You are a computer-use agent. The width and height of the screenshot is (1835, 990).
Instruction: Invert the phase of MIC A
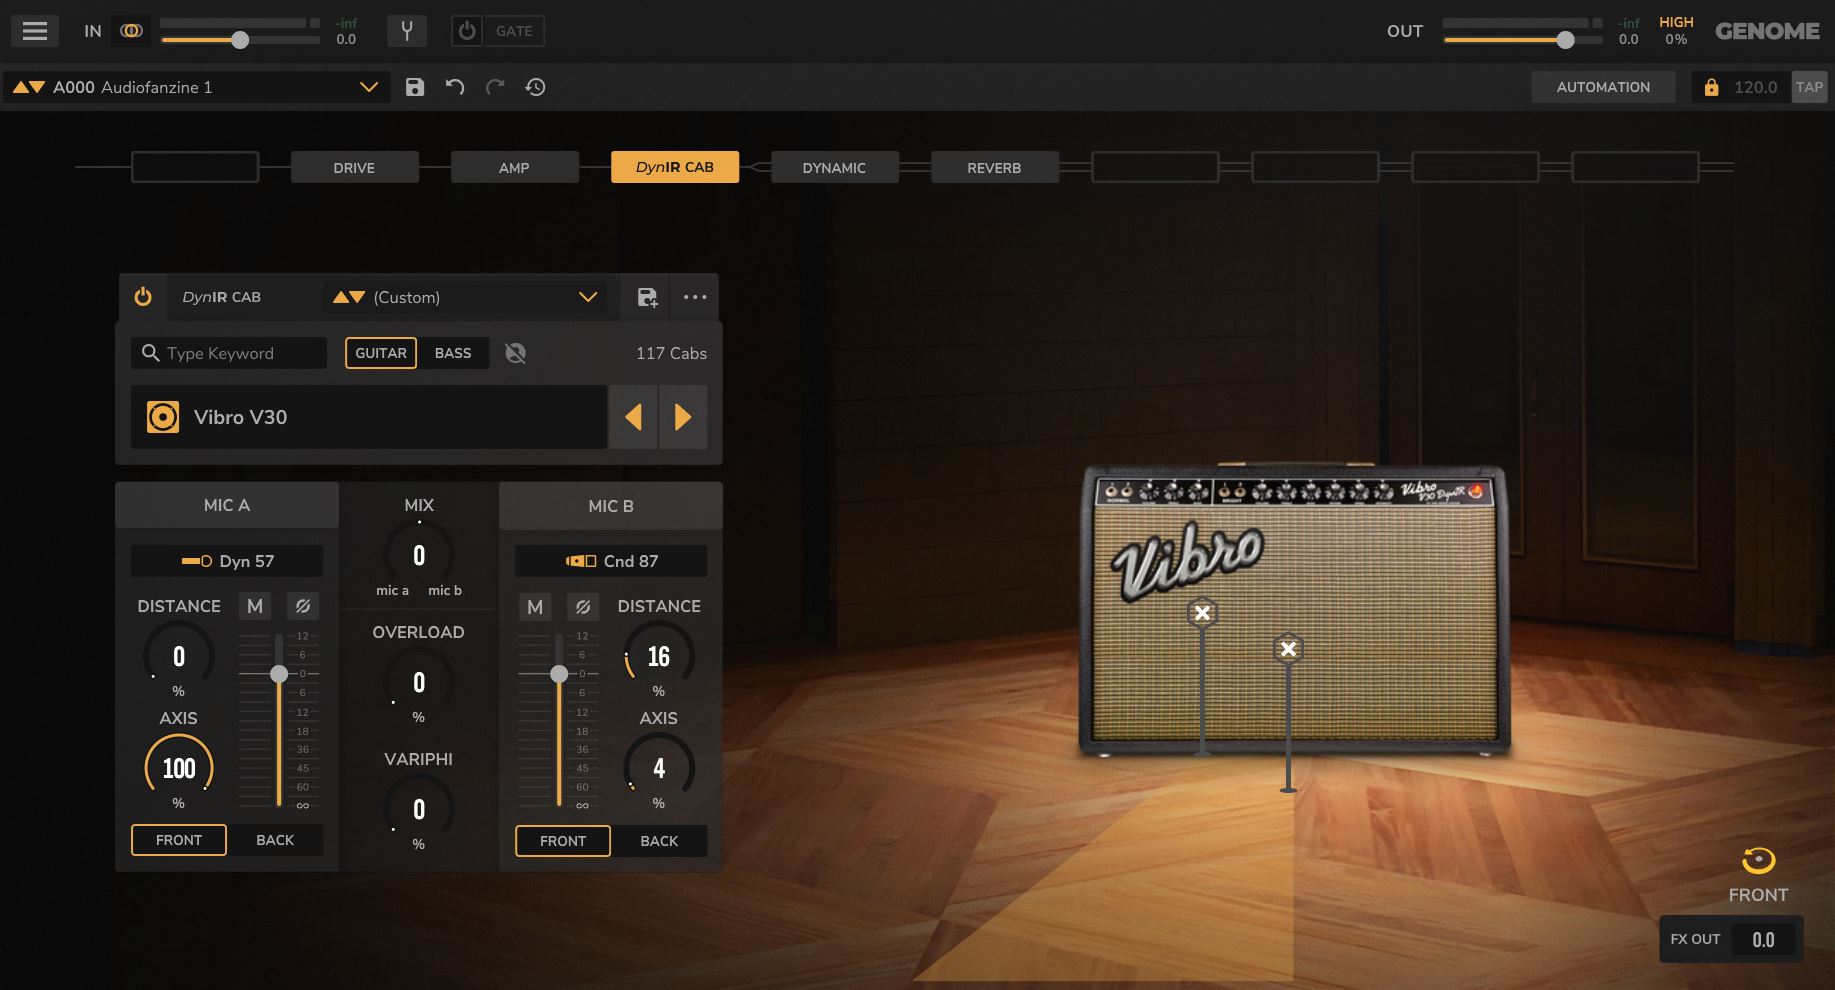[x=303, y=606]
